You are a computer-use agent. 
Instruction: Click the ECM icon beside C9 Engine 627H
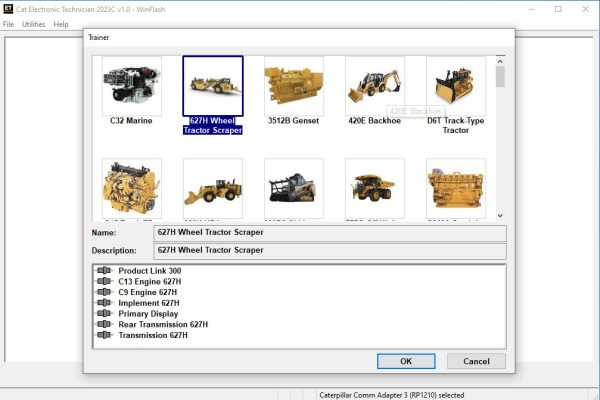pos(104,292)
